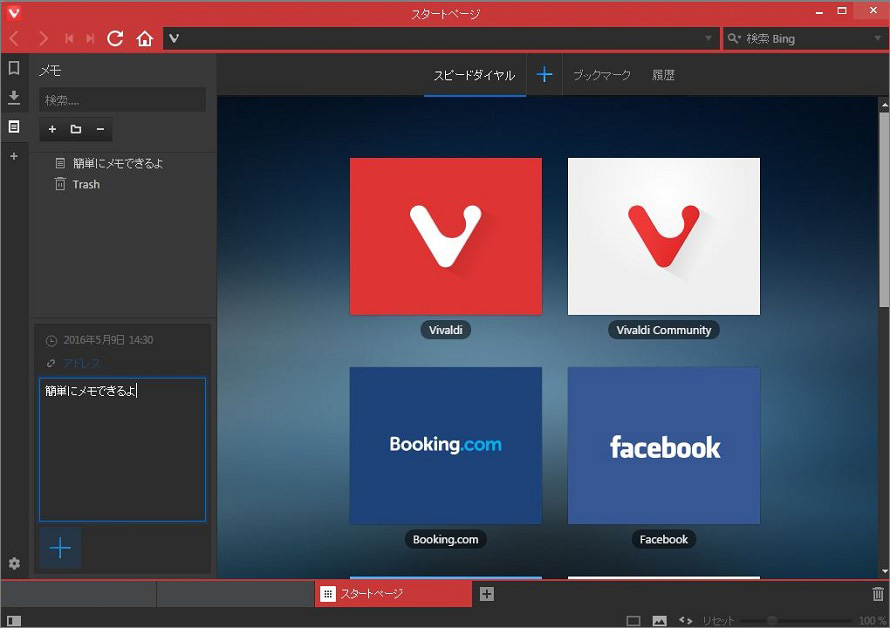Image resolution: width=890 pixels, height=628 pixels.
Task: Toggle image loading status bar icon
Action: point(659,621)
